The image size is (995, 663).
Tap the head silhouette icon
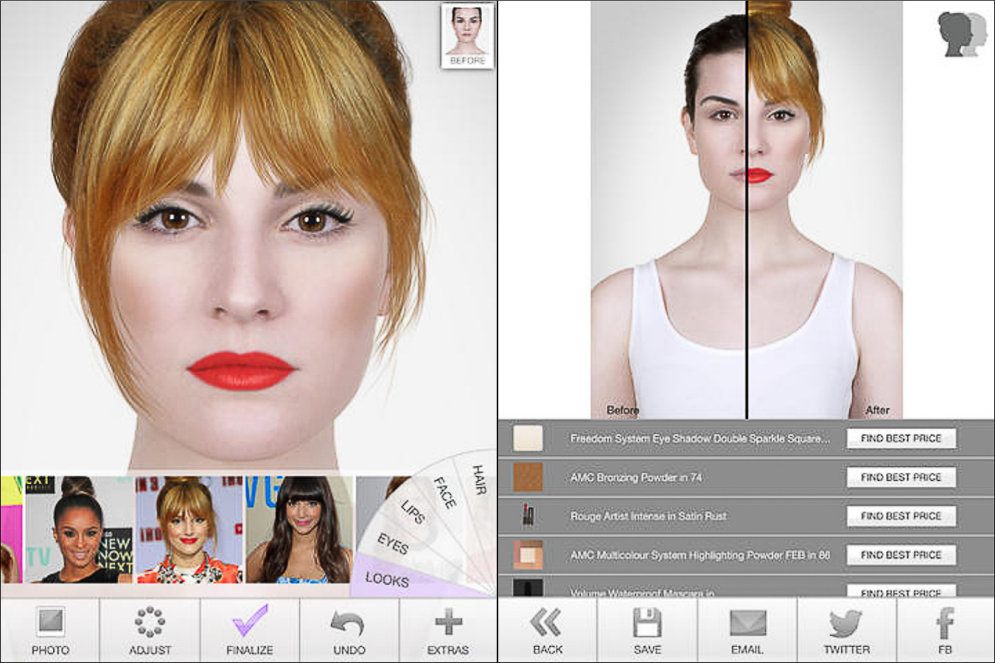click(x=963, y=34)
